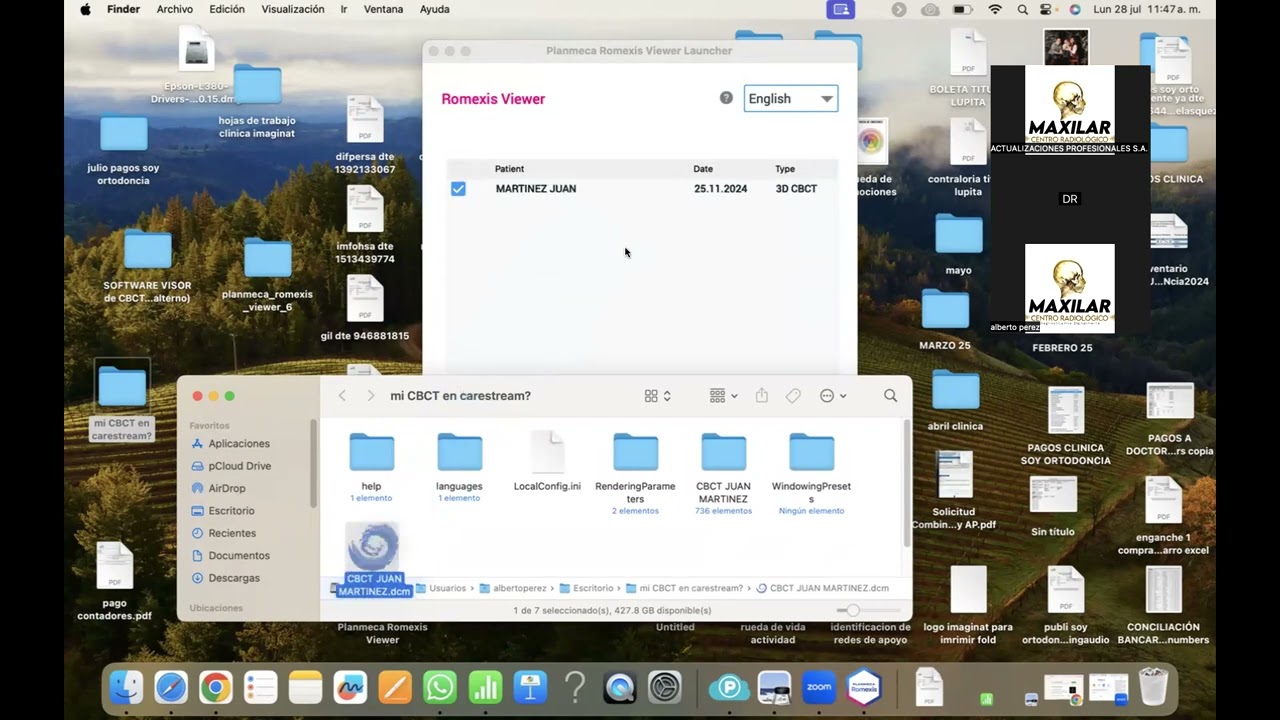Click the Wi-Fi icon in menu bar
This screenshot has width=1280, height=720.
pyautogui.click(x=995, y=9)
